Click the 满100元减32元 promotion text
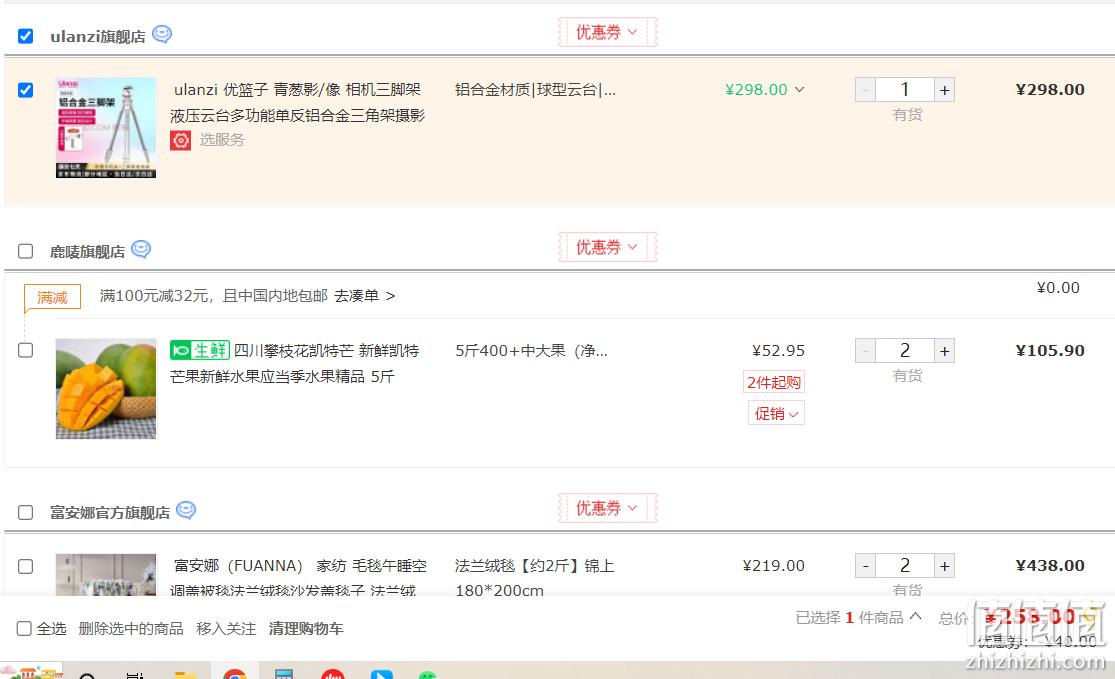Viewport: 1115px width, 679px height. [213, 296]
